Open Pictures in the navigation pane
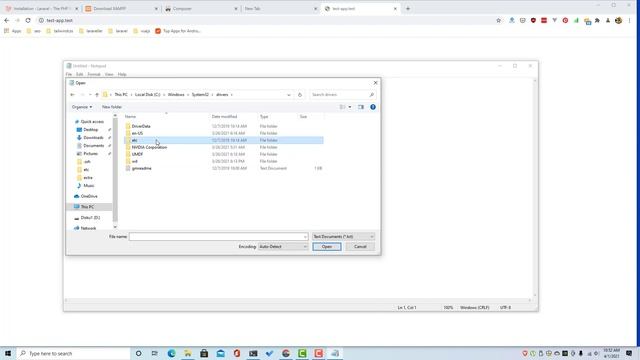Viewport: 640px width, 360px height. [91, 154]
